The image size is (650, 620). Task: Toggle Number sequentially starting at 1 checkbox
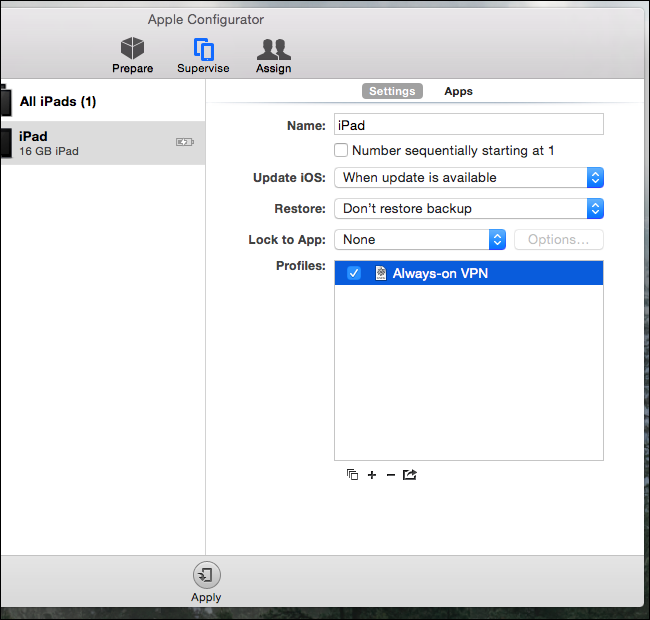coord(341,150)
